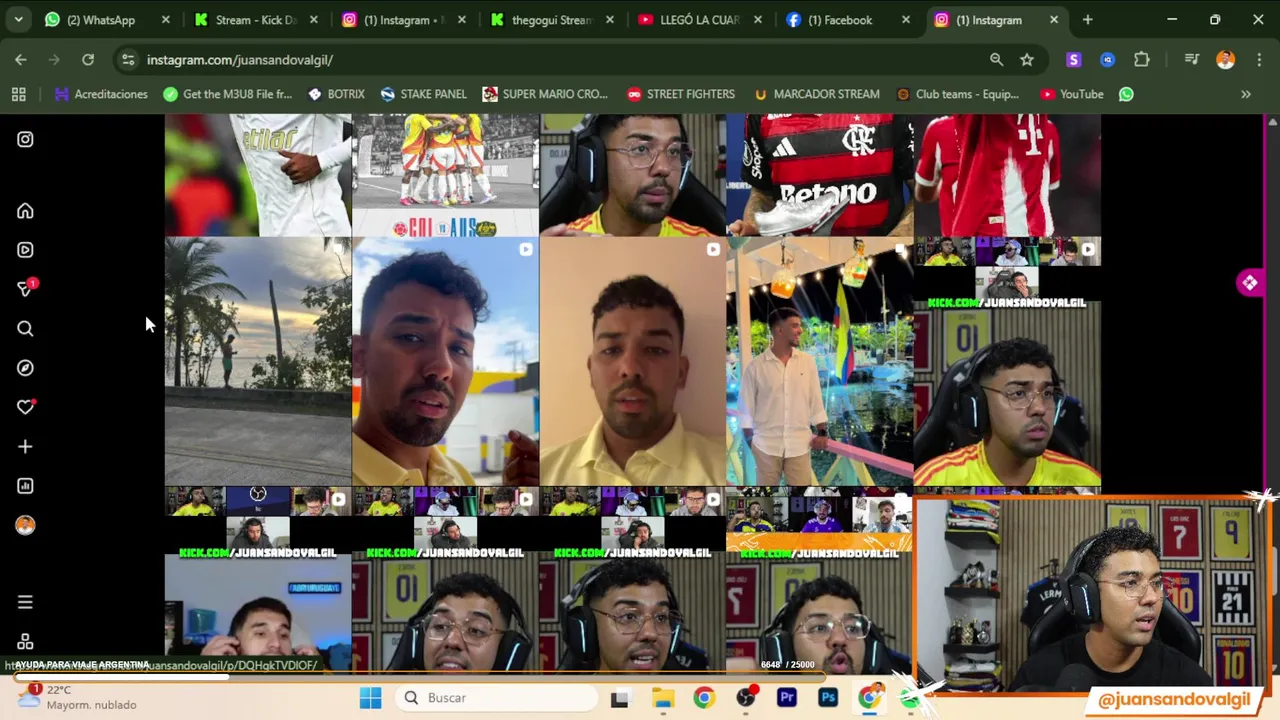Close the Facebook tab
Viewport: 1280px width, 720px height.
point(906,20)
